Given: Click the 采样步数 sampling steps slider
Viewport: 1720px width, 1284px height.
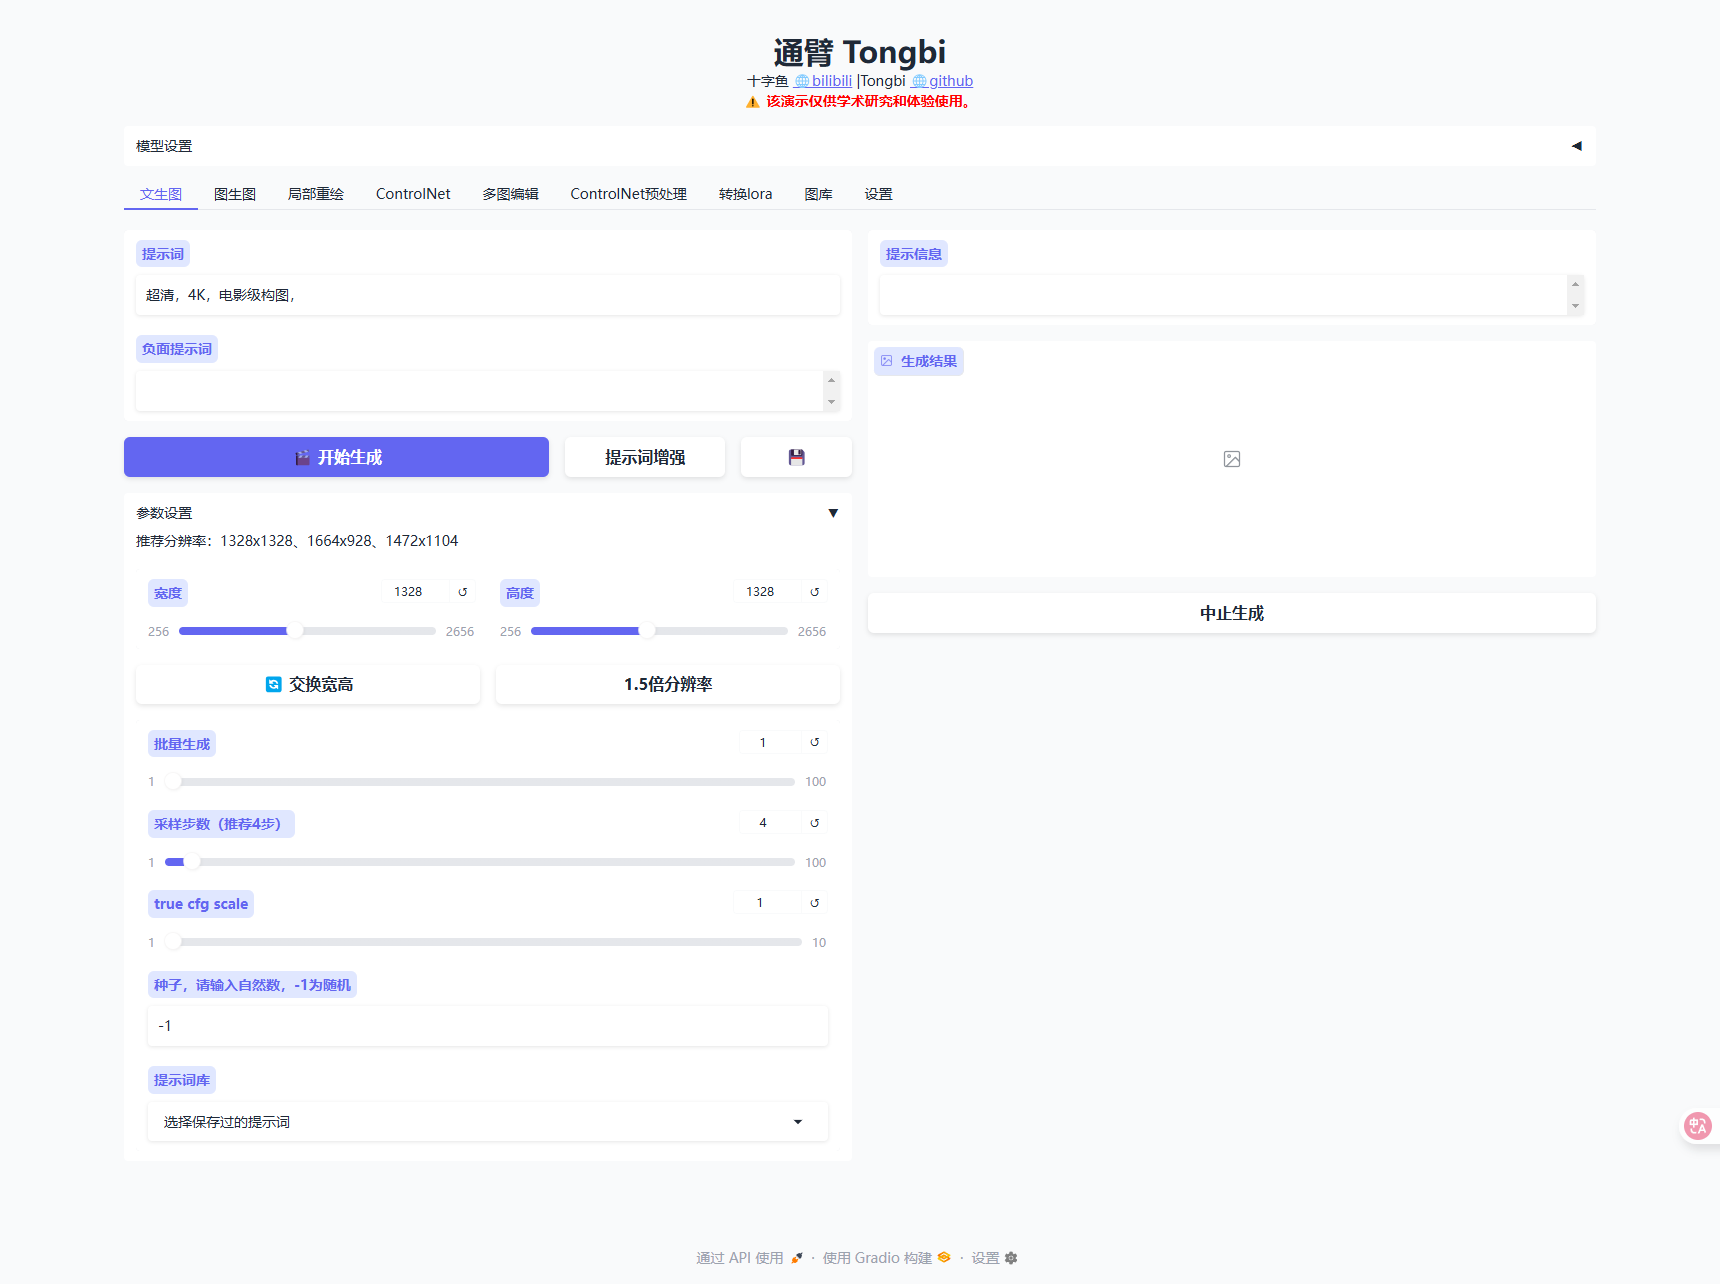Looking at the screenshot, I should (x=480, y=862).
